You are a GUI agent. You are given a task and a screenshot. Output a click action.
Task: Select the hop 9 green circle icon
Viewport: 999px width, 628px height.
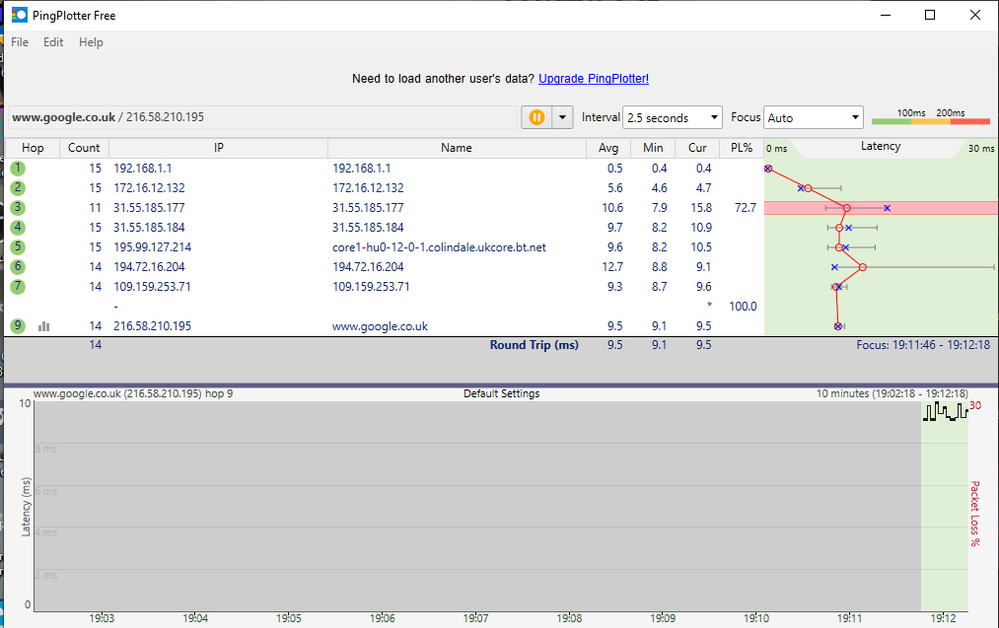coord(18,325)
